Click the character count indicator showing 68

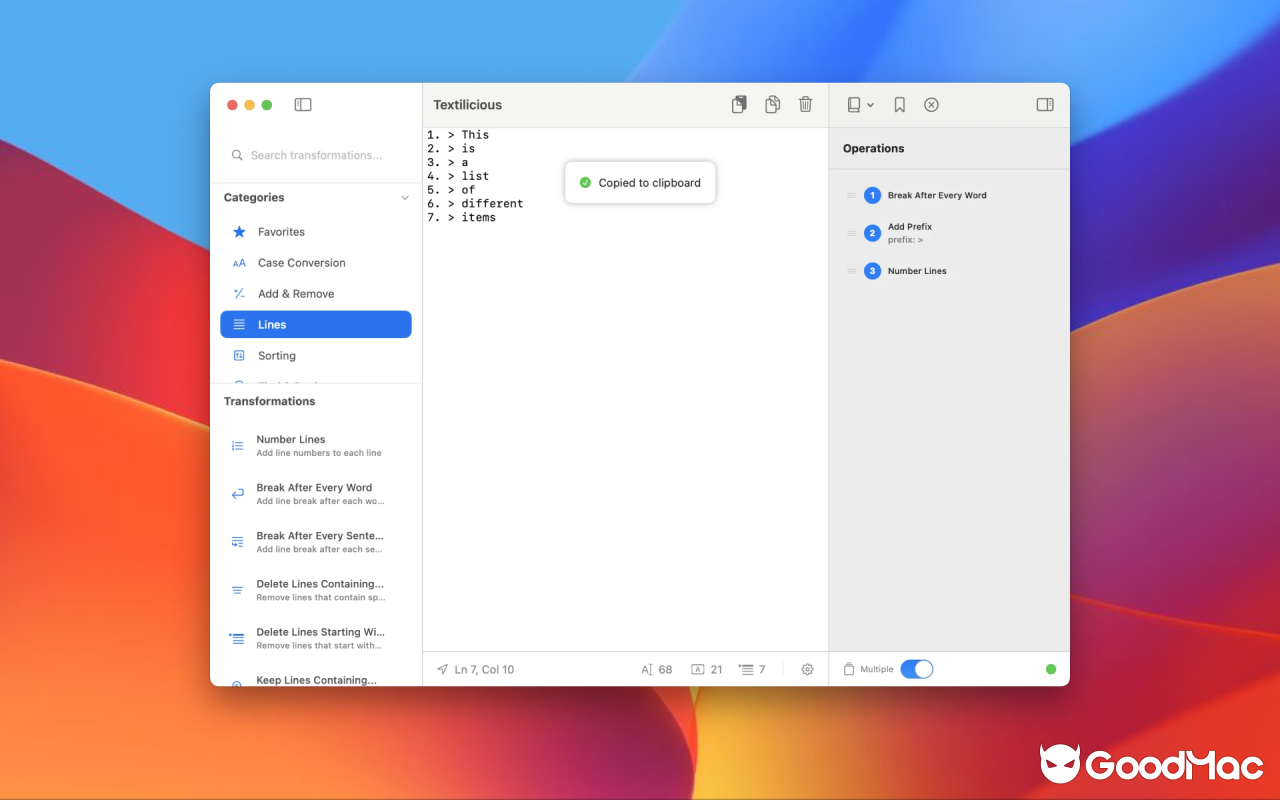point(657,669)
